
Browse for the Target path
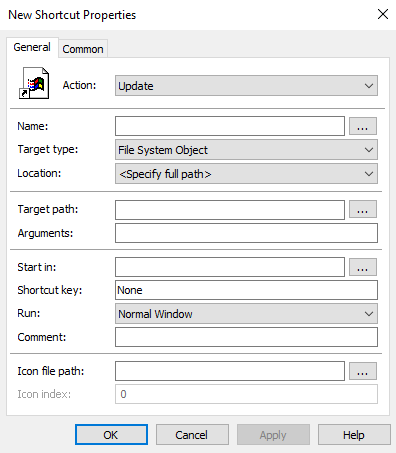pyautogui.click(x=363, y=209)
